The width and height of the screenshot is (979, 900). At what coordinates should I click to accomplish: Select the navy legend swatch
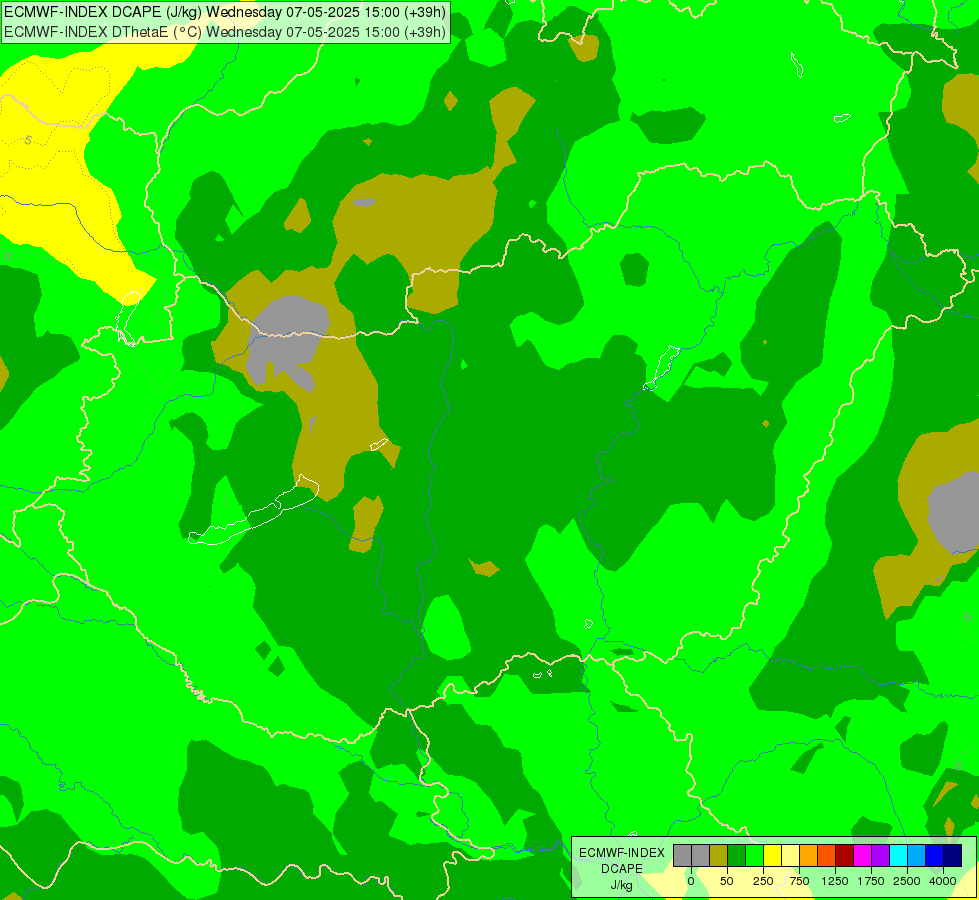[x=952, y=856]
